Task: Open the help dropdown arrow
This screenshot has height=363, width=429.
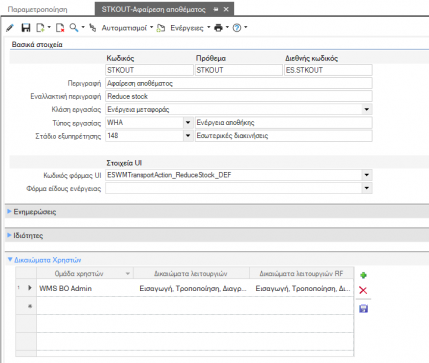Action: 246,28
